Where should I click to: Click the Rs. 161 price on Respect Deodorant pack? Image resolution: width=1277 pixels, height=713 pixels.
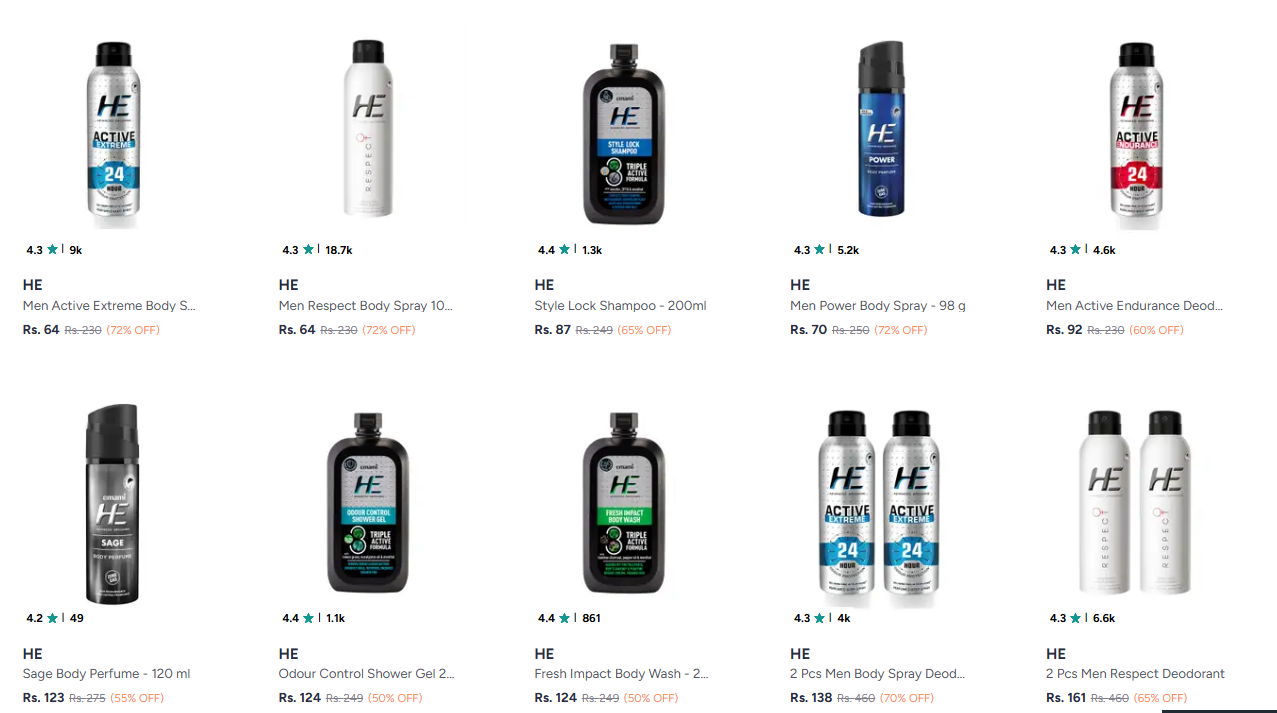[1066, 698]
